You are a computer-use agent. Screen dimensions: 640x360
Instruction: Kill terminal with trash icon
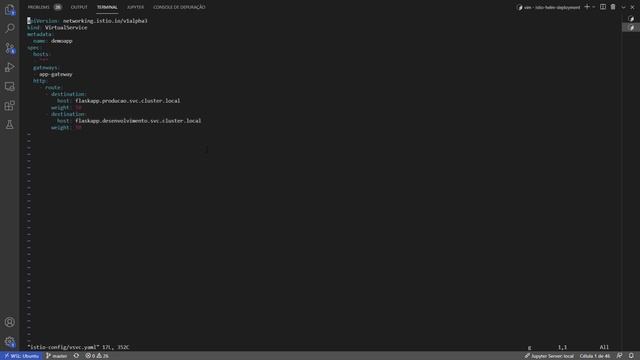(x=613, y=7)
